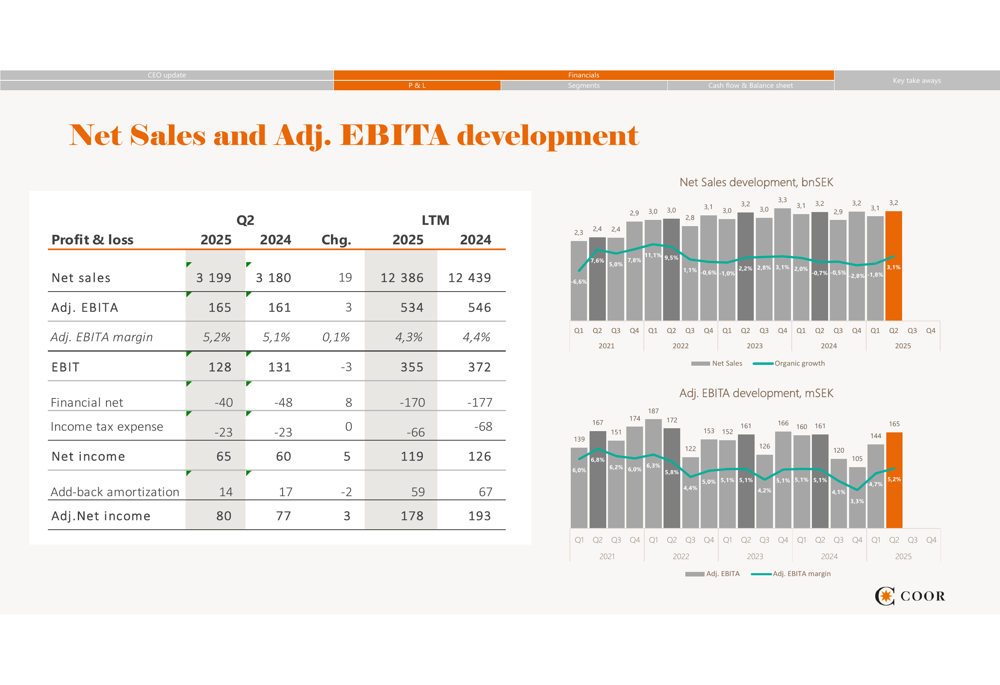Click the Net Sales development, bnSEK chart title
This screenshot has width=1000, height=685.
(756, 182)
